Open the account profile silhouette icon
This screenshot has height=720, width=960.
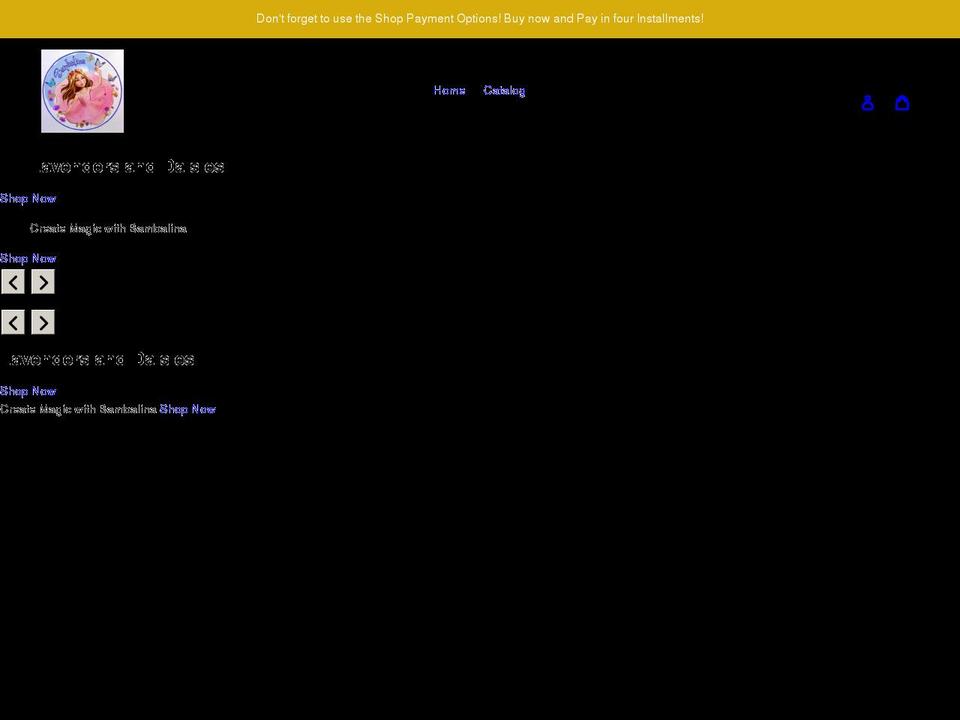point(867,102)
